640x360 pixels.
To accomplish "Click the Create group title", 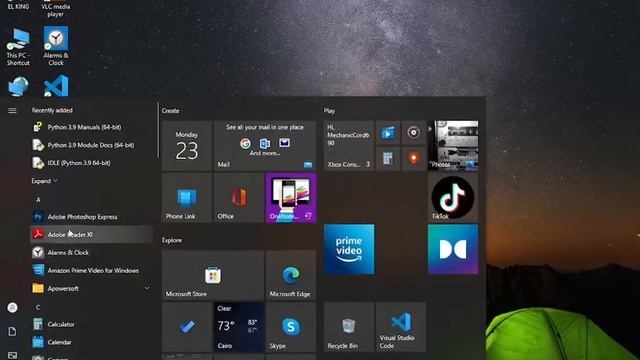I will [x=170, y=111].
